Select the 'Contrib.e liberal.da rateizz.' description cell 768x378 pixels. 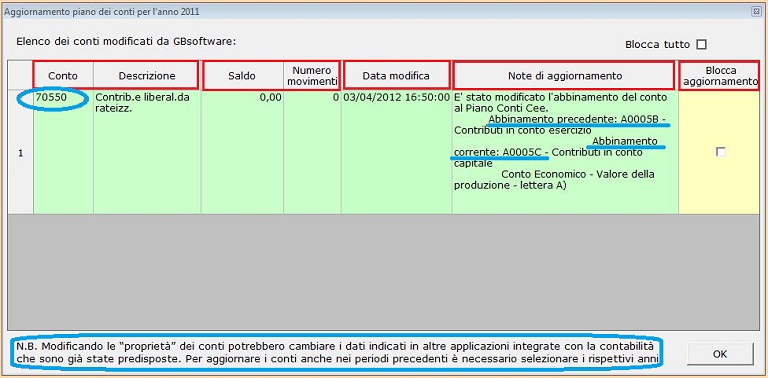[x=147, y=152]
